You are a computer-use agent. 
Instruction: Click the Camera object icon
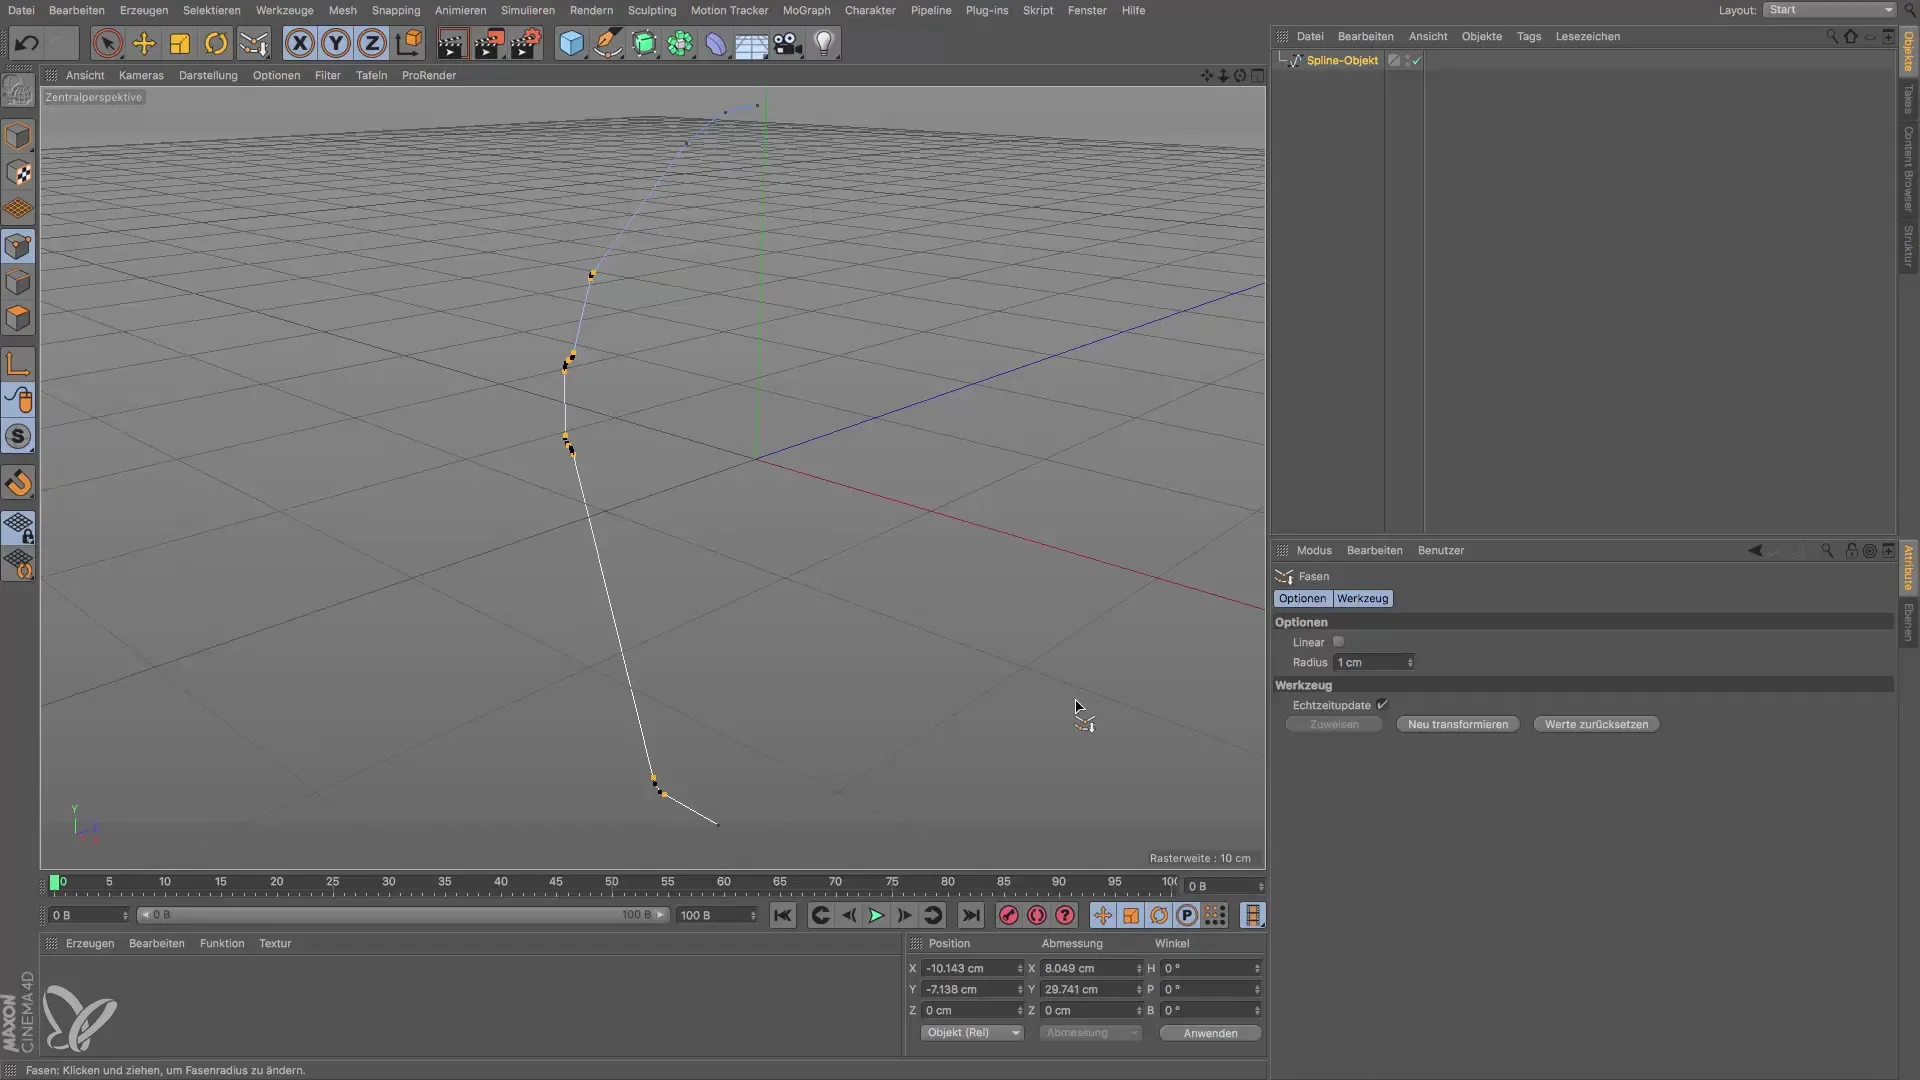click(x=788, y=43)
